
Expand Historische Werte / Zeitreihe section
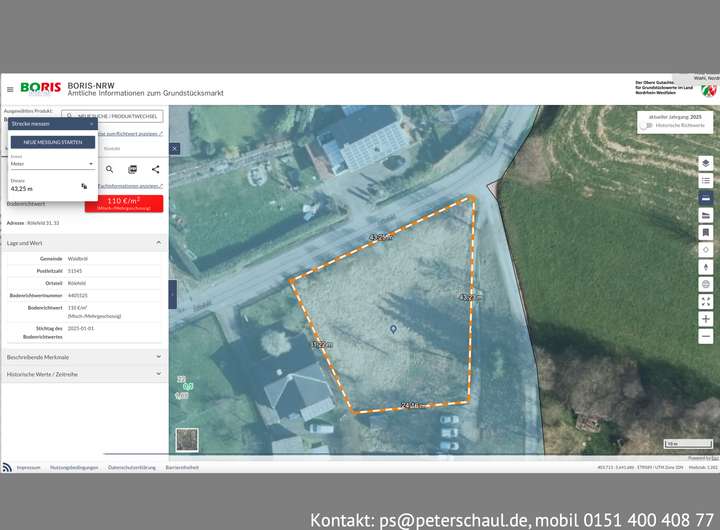tap(83, 373)
